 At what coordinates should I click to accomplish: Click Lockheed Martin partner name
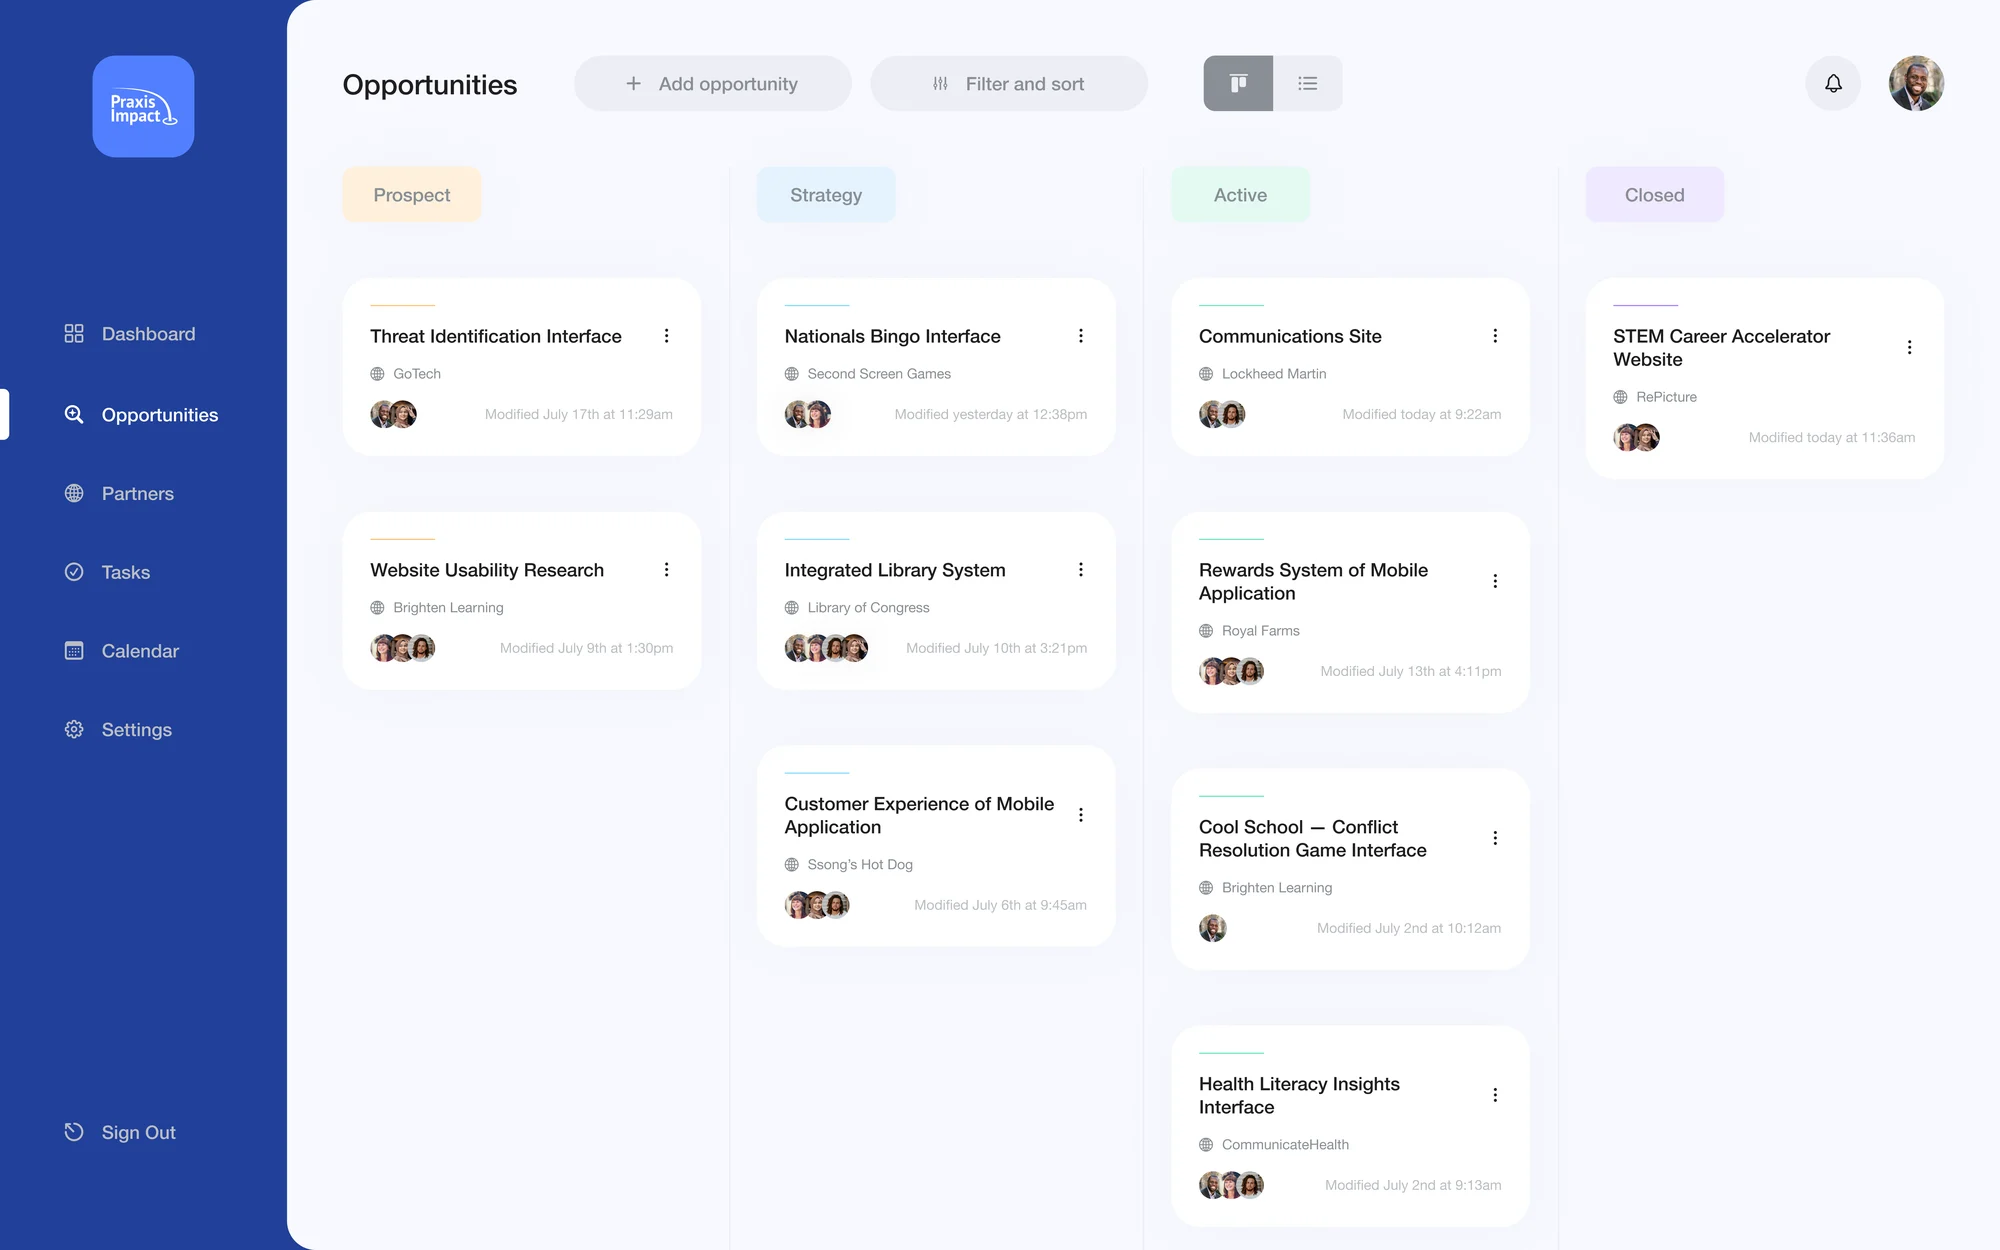[1274, 374]
